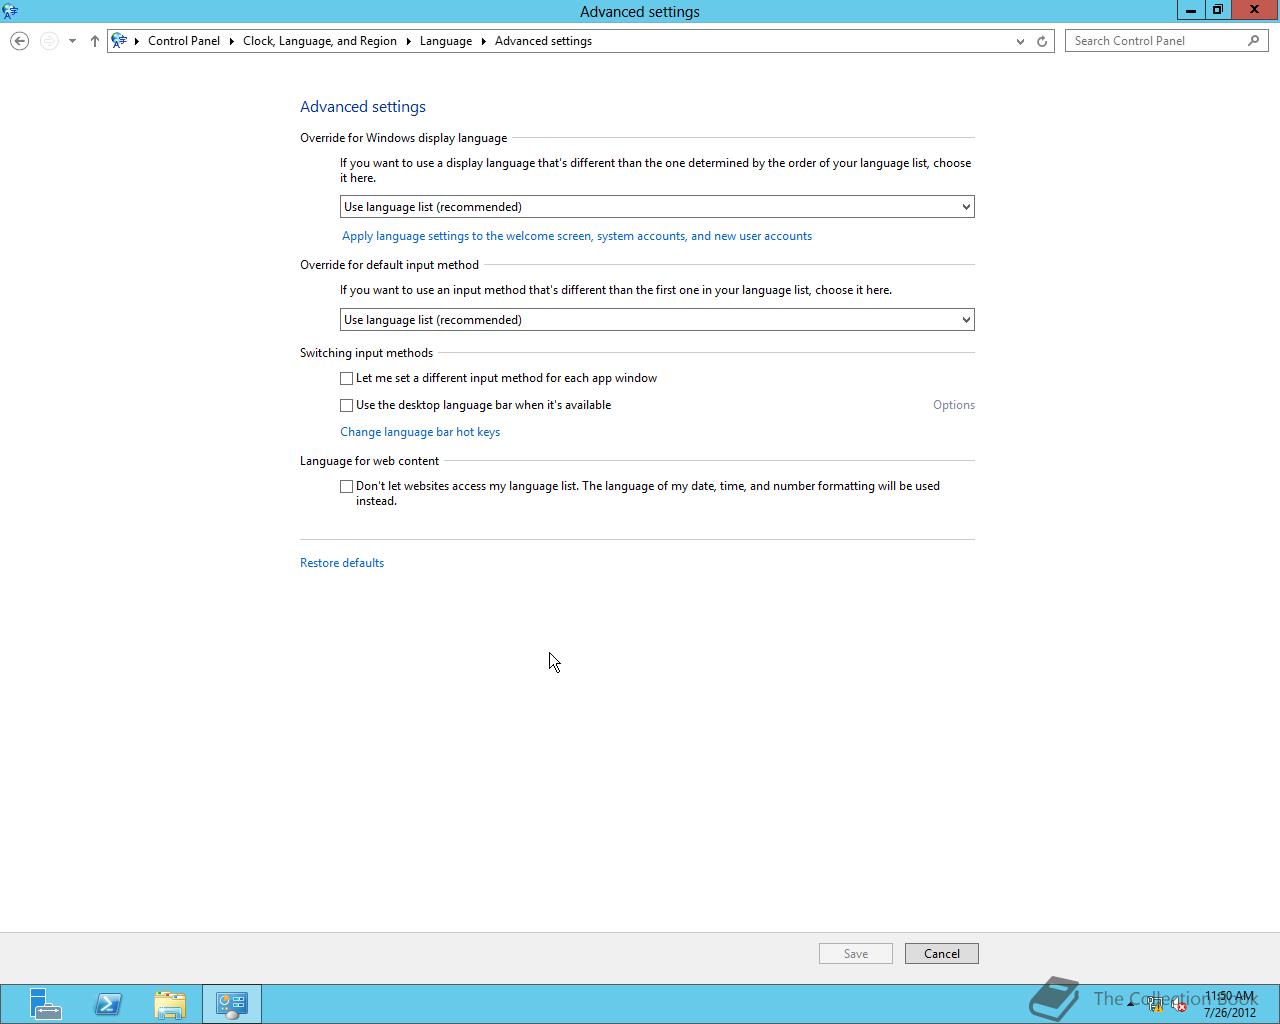
Task: Open Server Manager from taskbar
Action: pyautogui.click(x=44, y=1004)
